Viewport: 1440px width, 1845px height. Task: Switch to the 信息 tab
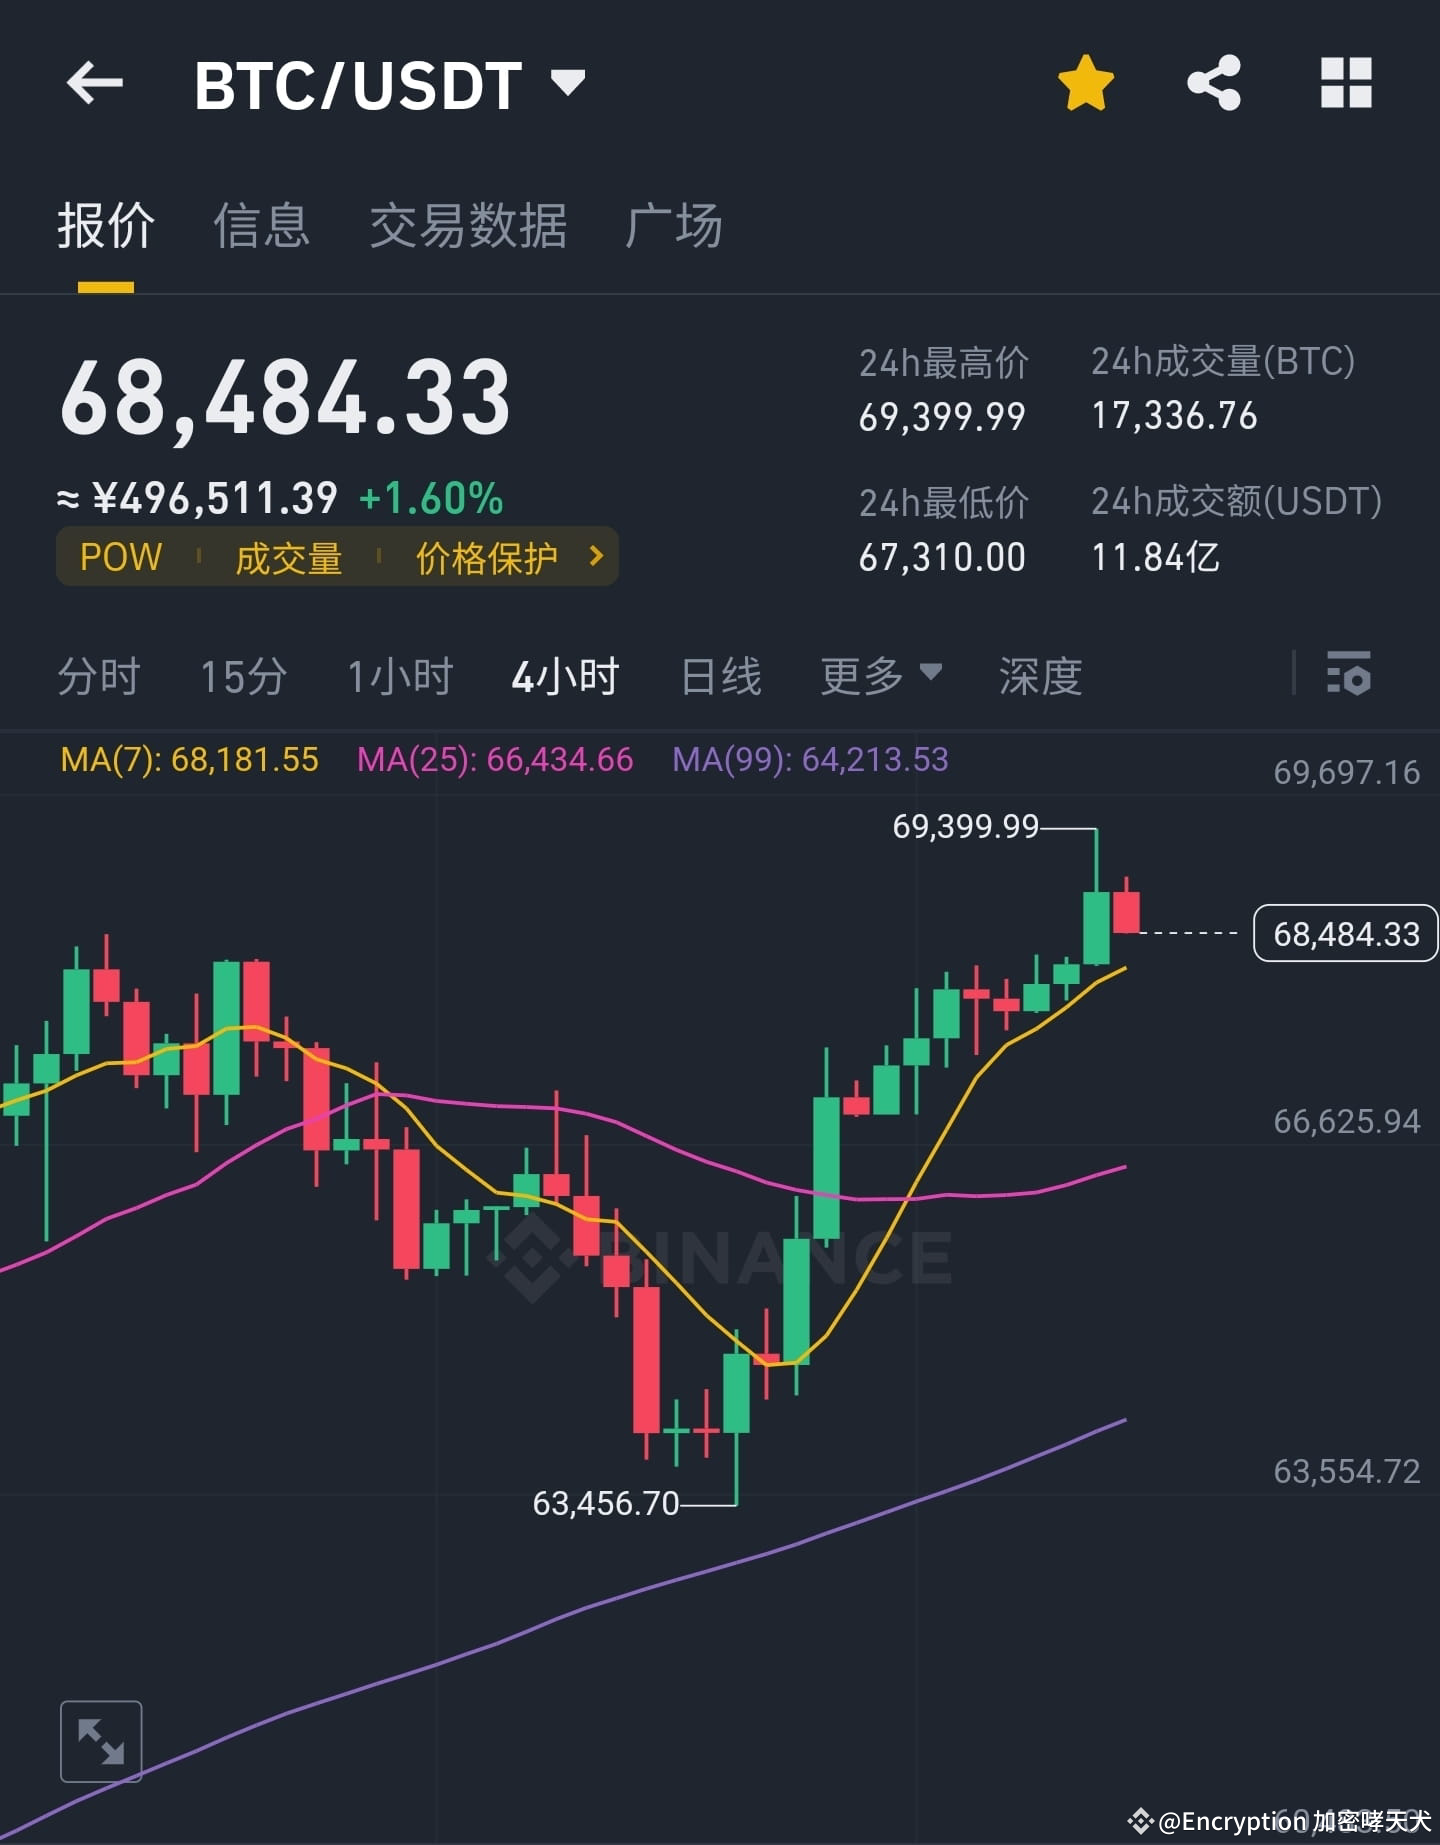(262, 227)
